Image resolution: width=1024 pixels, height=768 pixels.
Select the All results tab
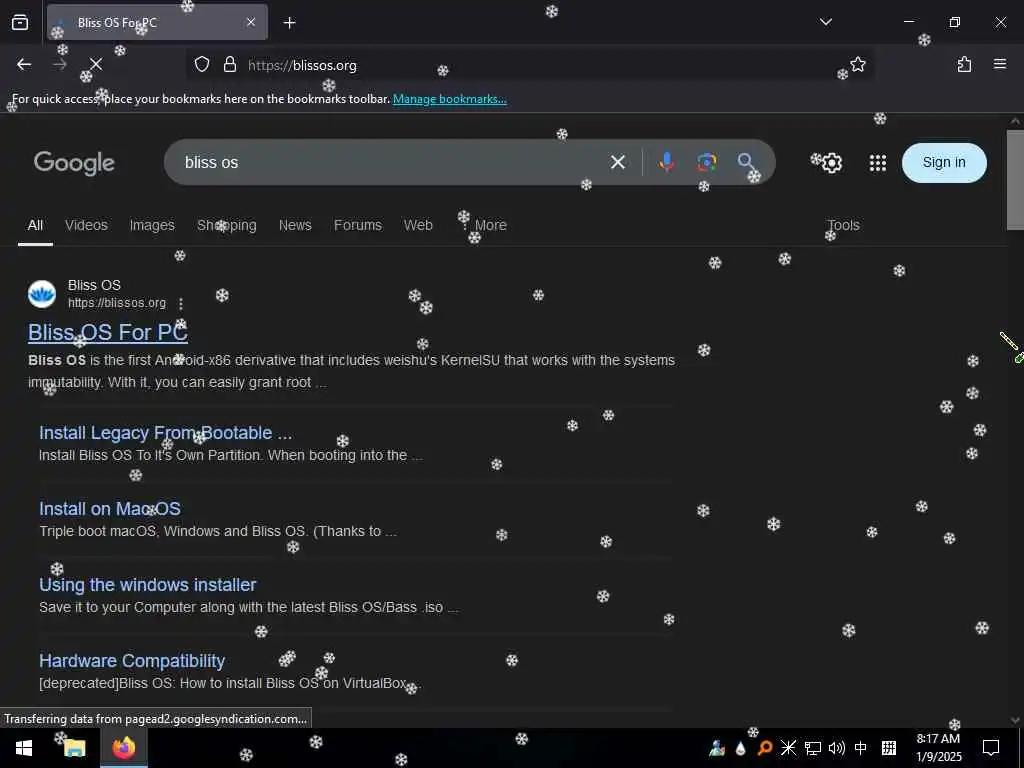coord(35,225)
